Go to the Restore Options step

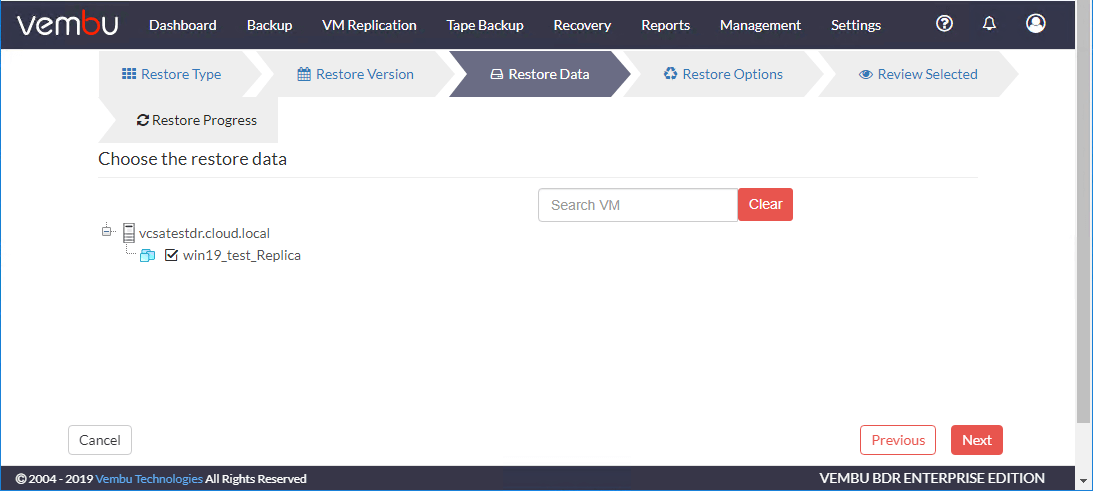(724, 74)
